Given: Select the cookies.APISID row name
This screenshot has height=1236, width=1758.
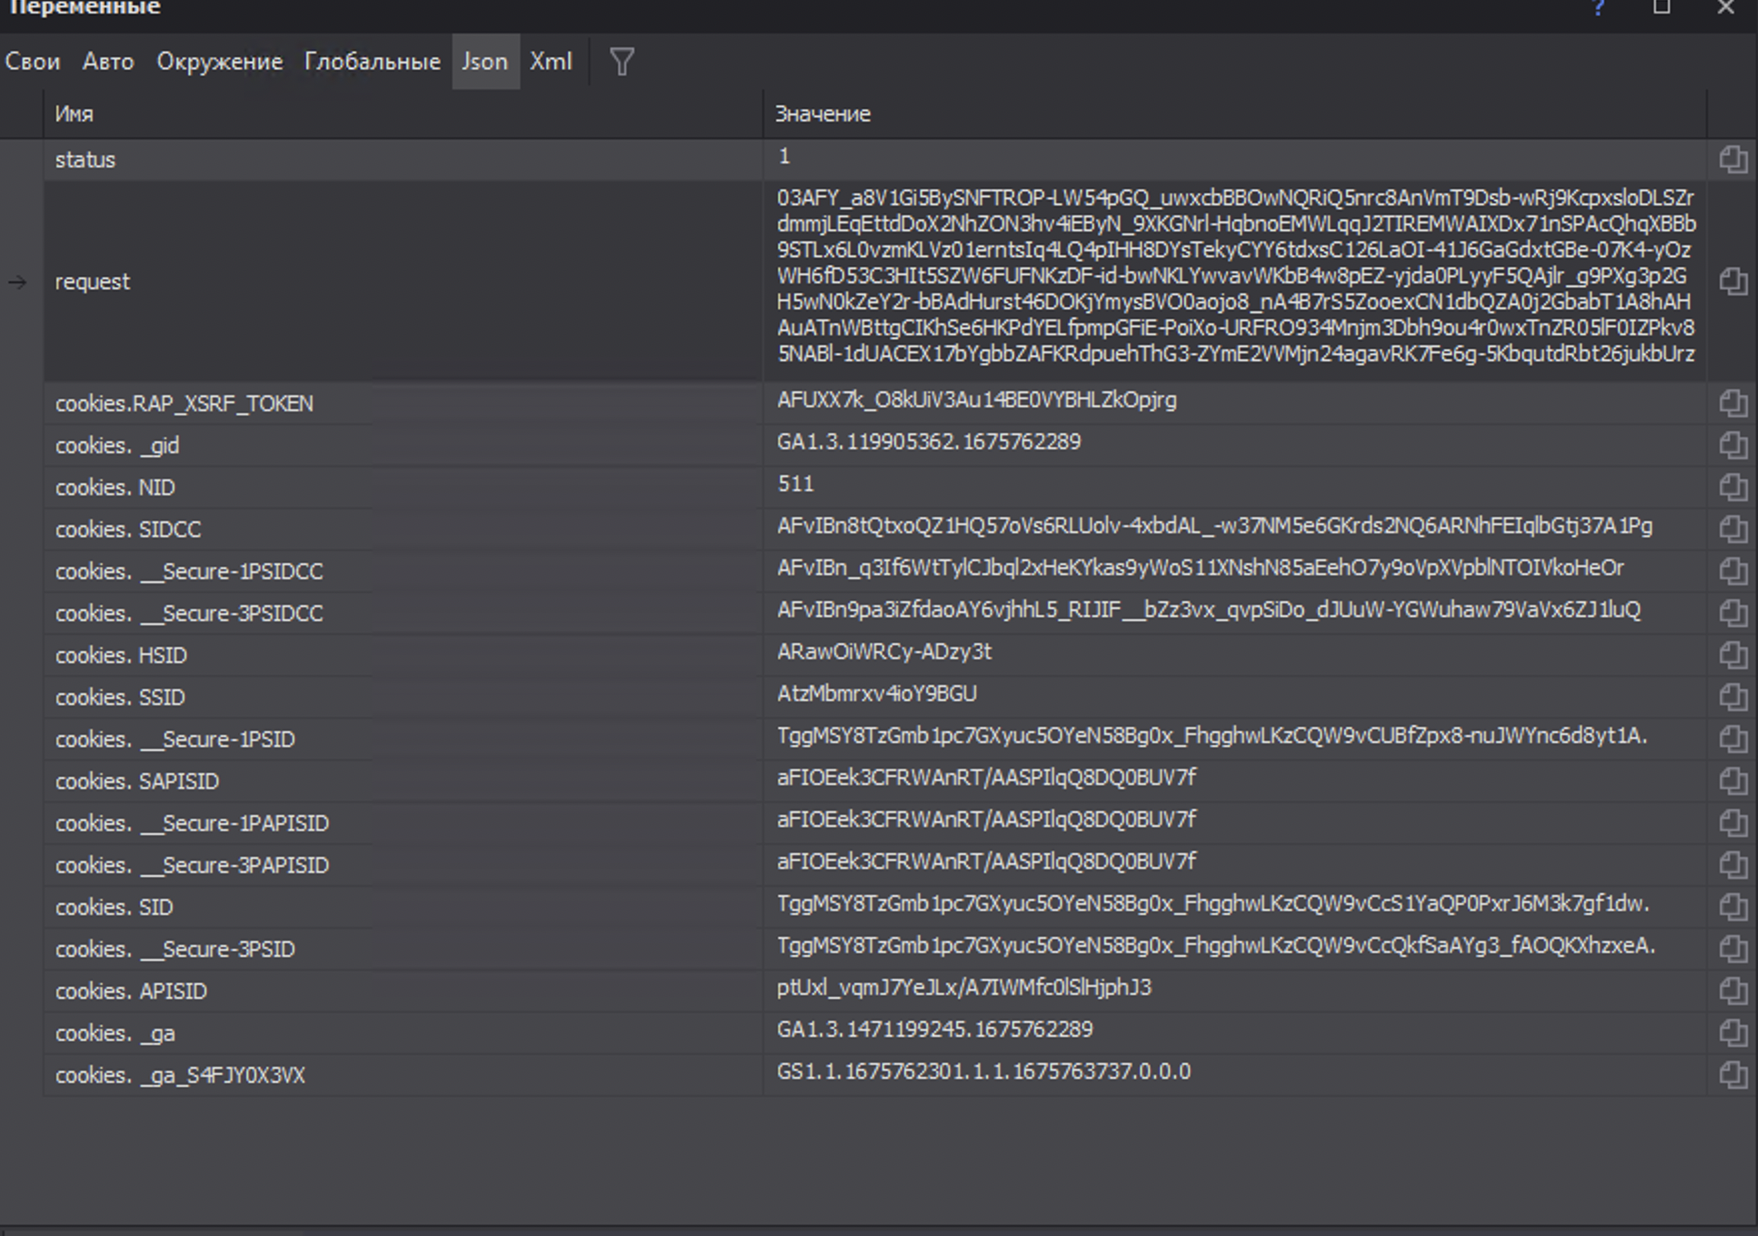Looking at the screenshot, I should coord(131,992).
